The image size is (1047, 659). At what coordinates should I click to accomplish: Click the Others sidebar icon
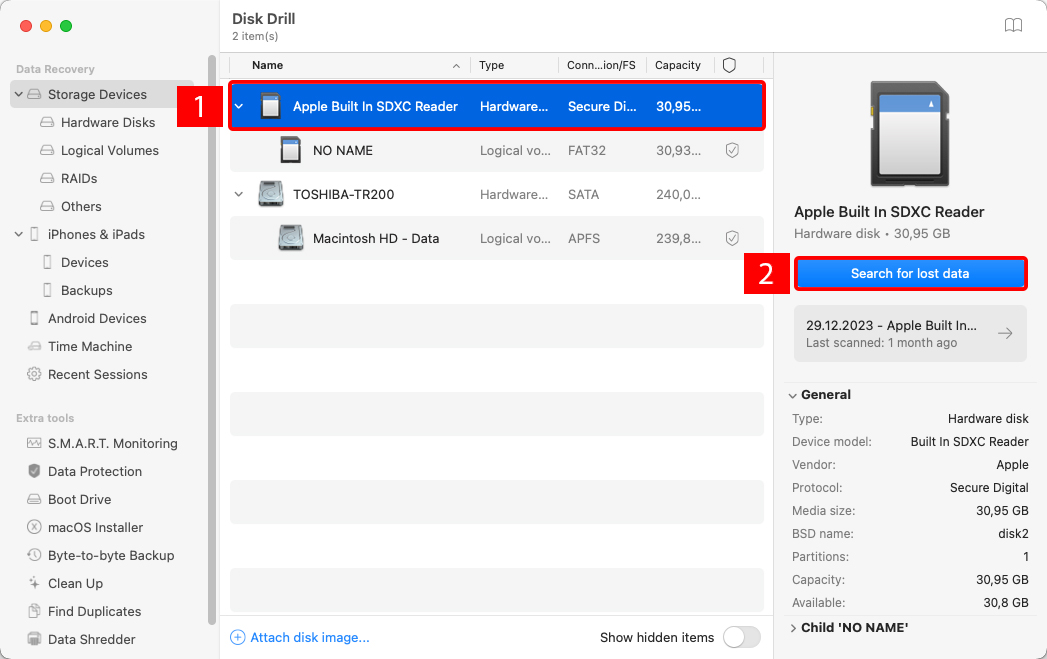tap(47, 206)
